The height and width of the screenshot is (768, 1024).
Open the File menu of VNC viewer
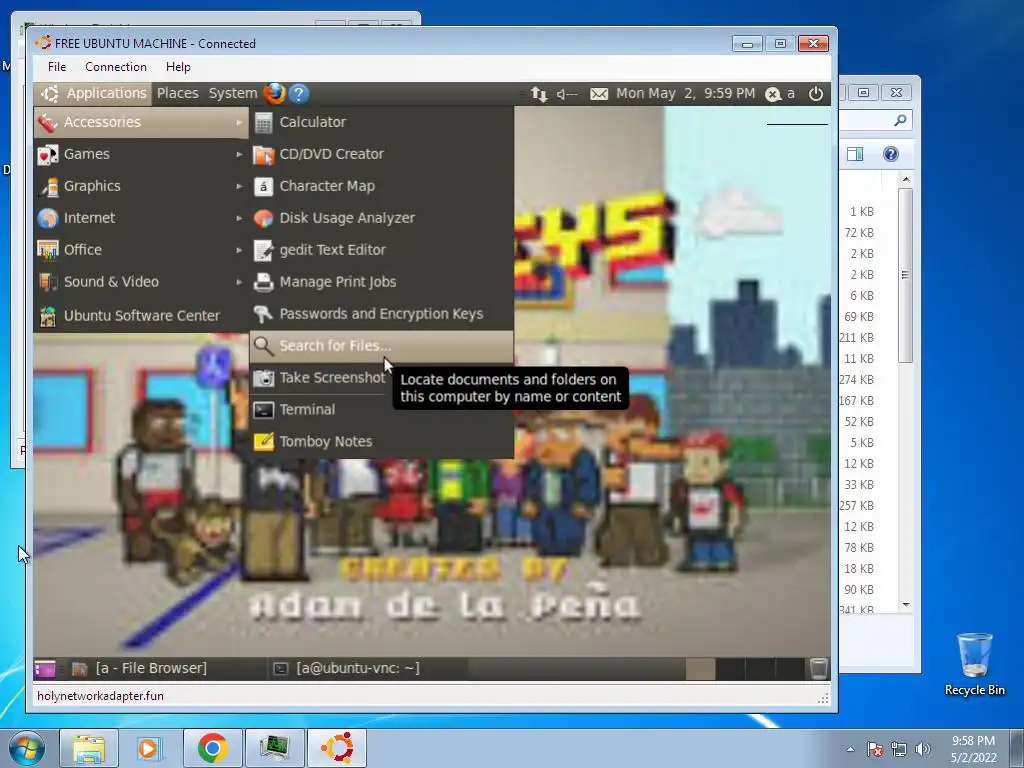pos(57,67)
